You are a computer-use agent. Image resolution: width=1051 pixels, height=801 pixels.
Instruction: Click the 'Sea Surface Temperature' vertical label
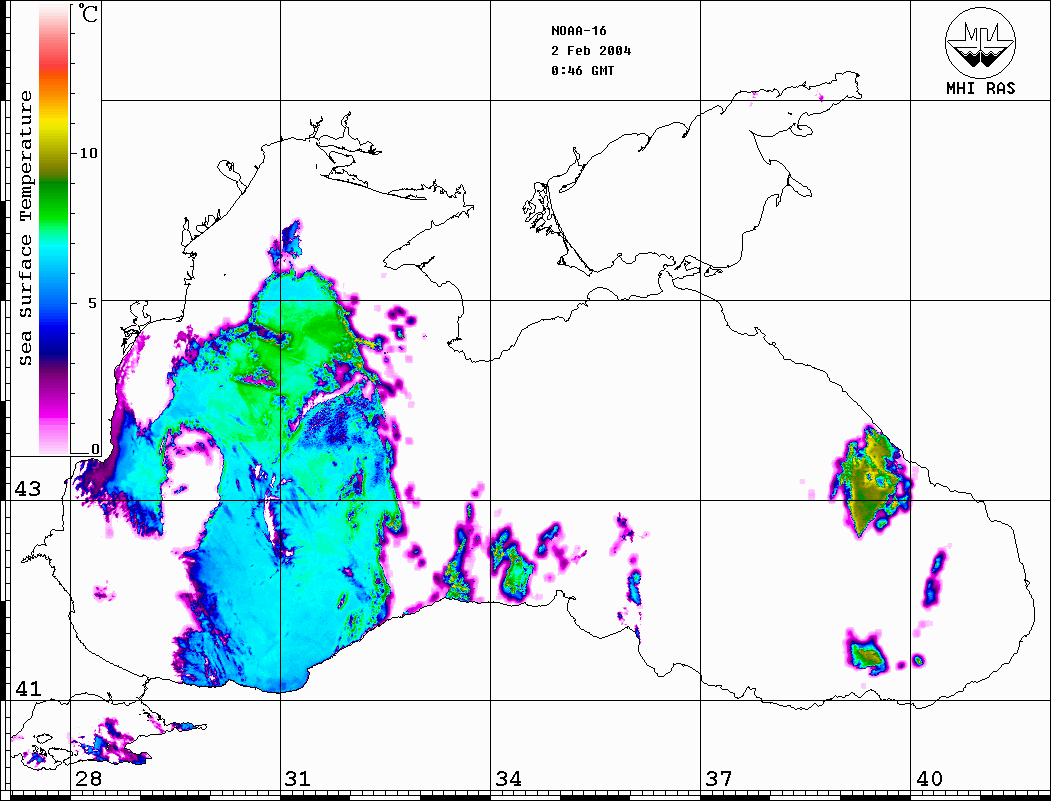pos(25,228)
